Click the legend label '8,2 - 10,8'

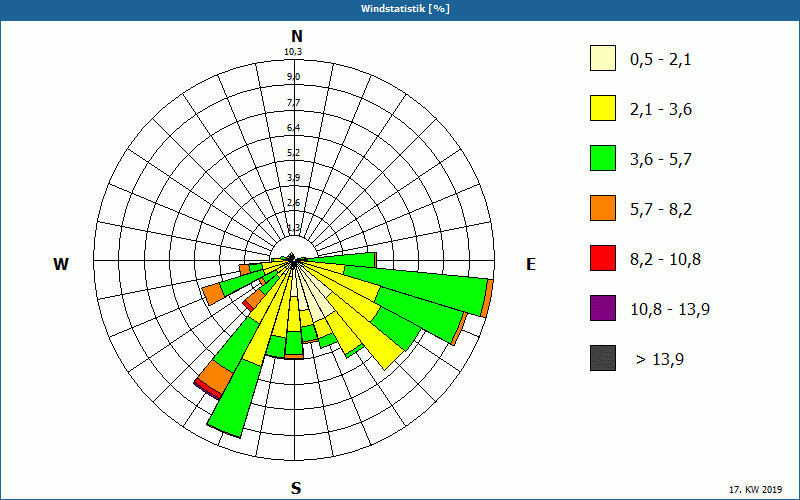click(665, 260)
